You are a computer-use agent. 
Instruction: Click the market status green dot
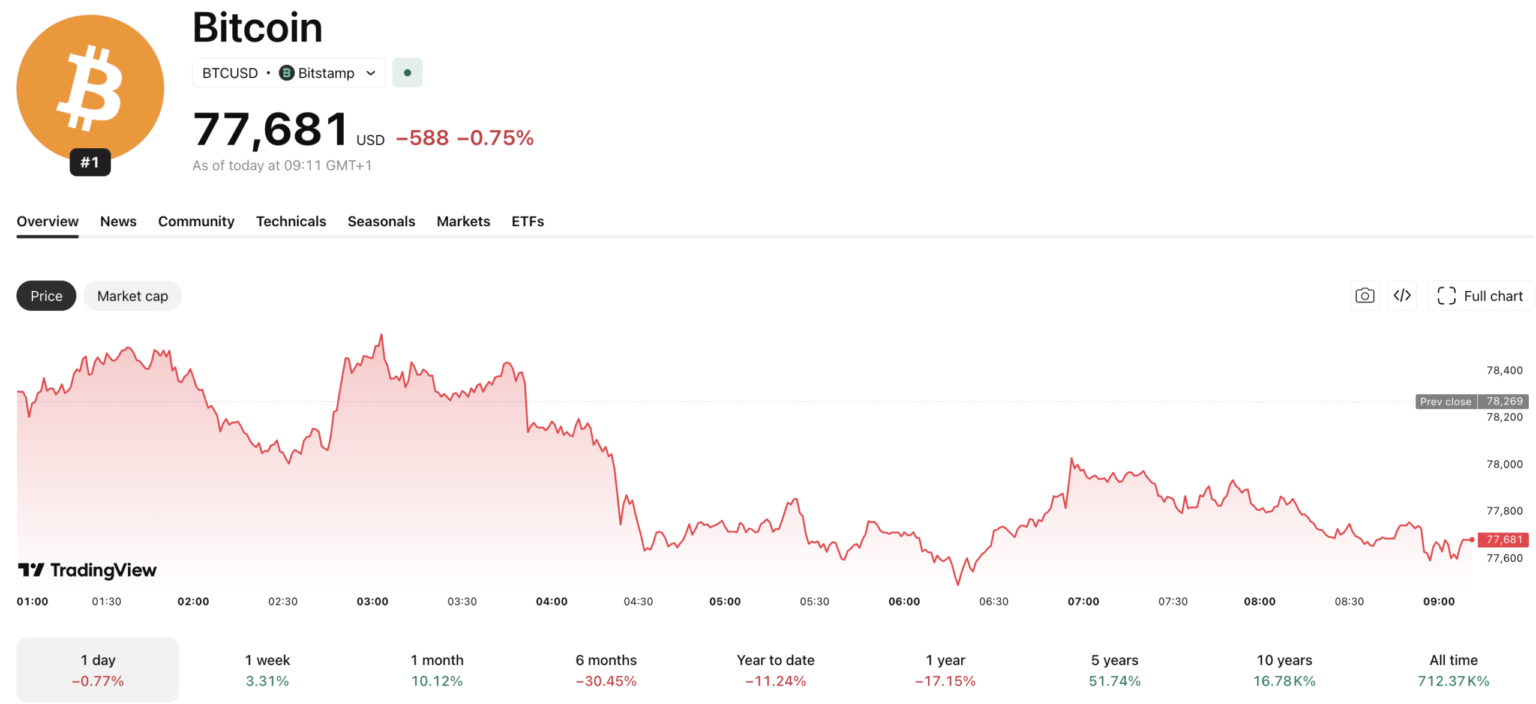coord(407,72)
